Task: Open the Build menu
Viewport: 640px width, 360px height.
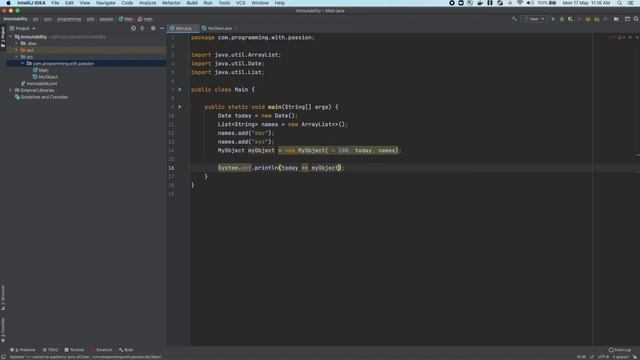Action: 192,3
